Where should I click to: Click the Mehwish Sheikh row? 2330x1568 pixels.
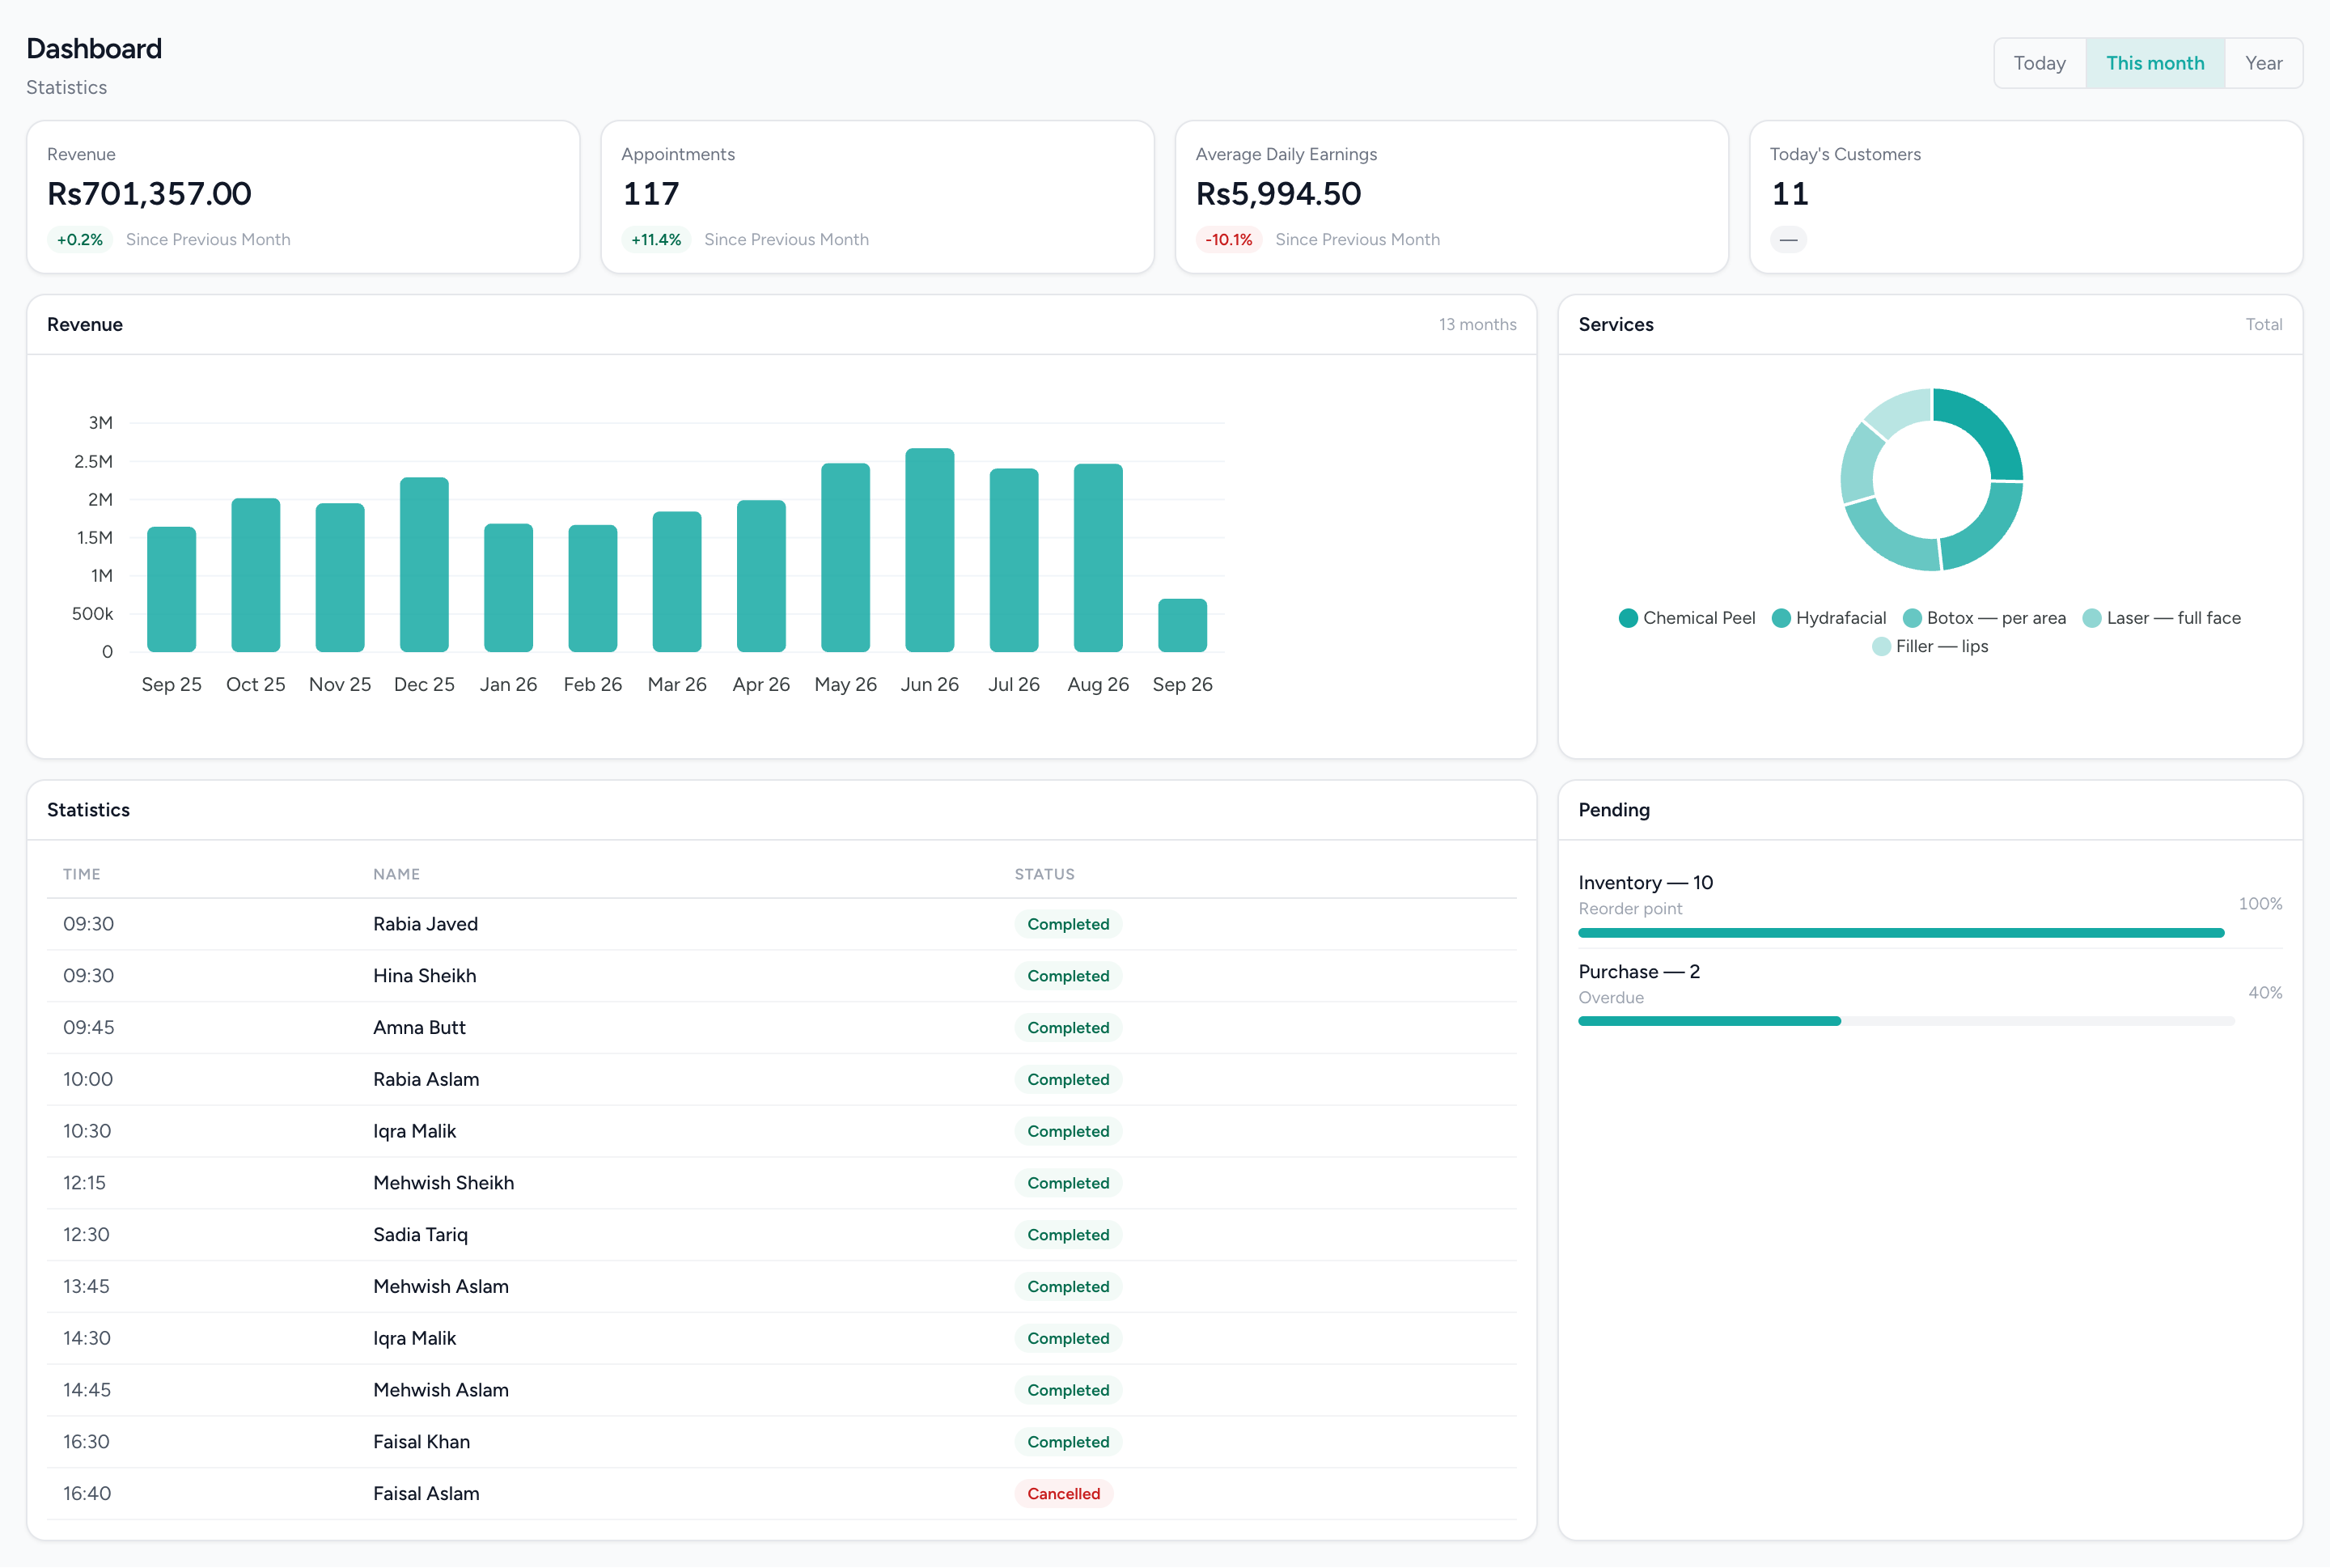[781, 1183]
